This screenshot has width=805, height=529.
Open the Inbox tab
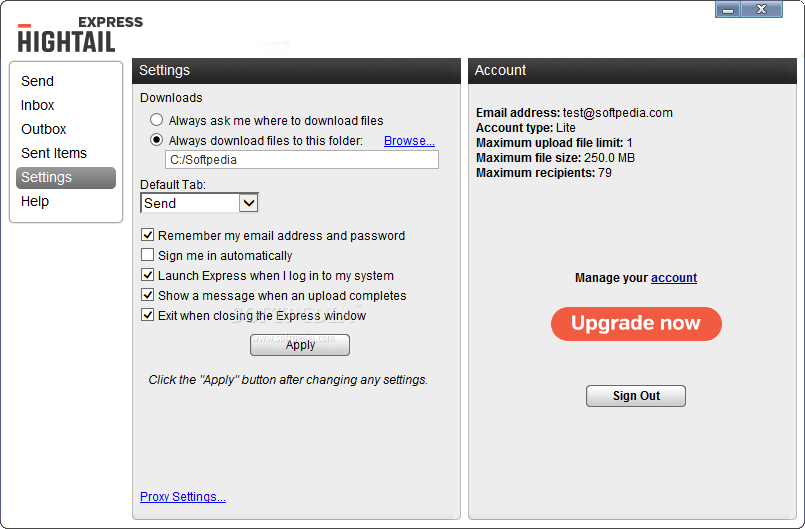[37, 105]
